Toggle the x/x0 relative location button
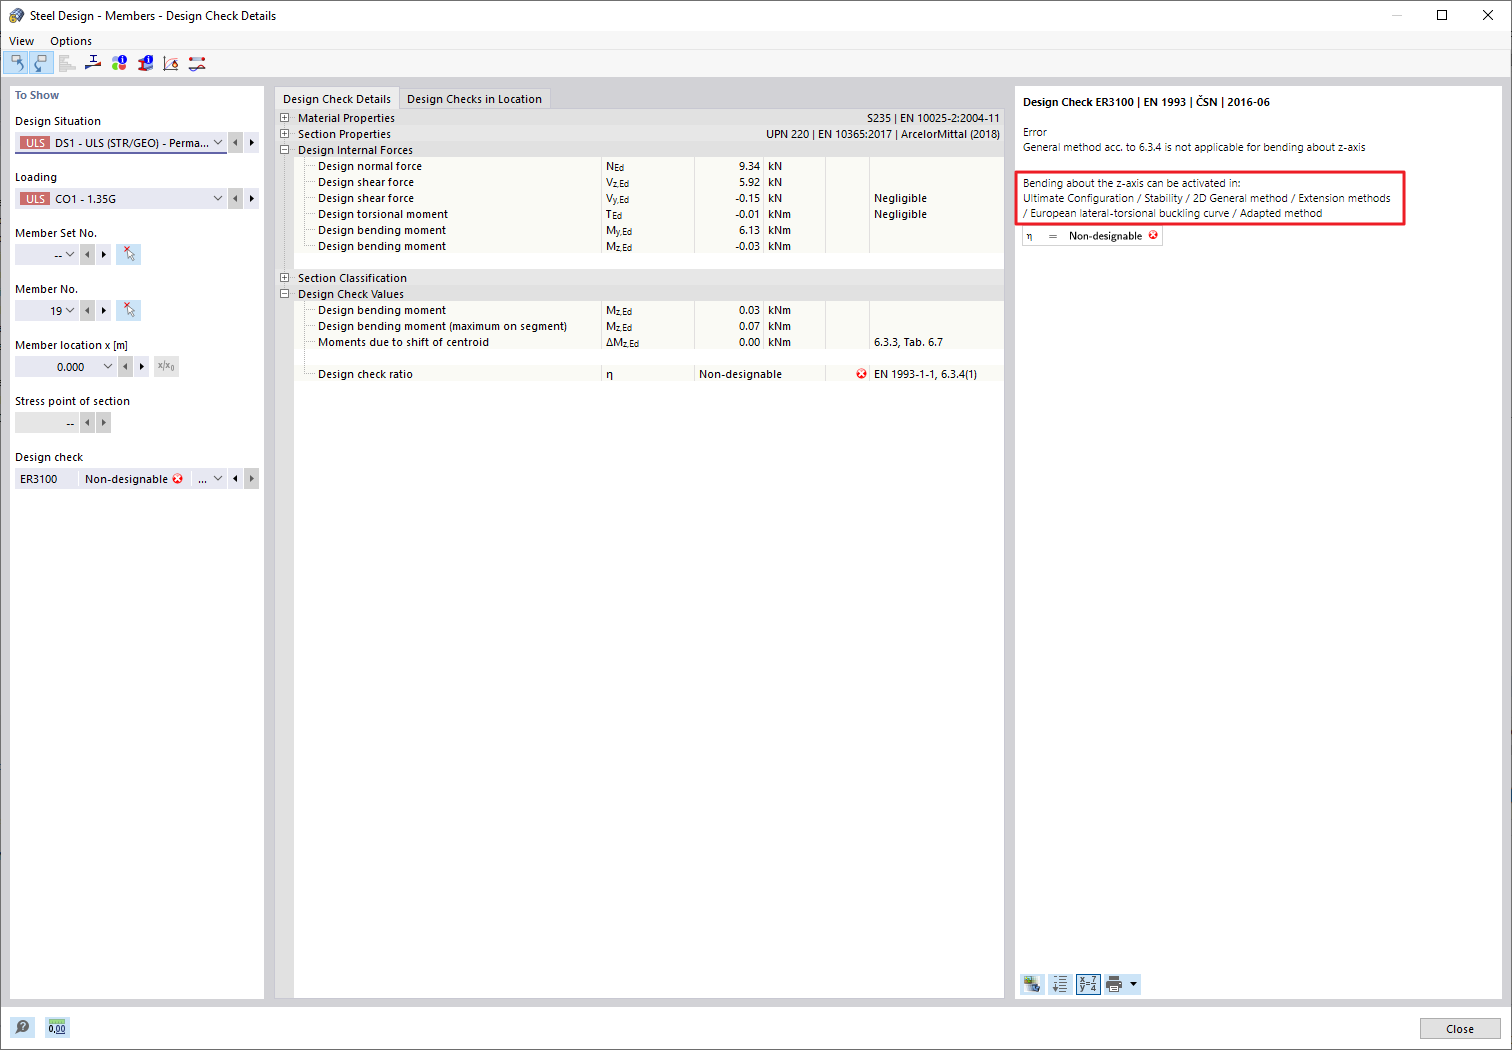 [x=165, y=366]
